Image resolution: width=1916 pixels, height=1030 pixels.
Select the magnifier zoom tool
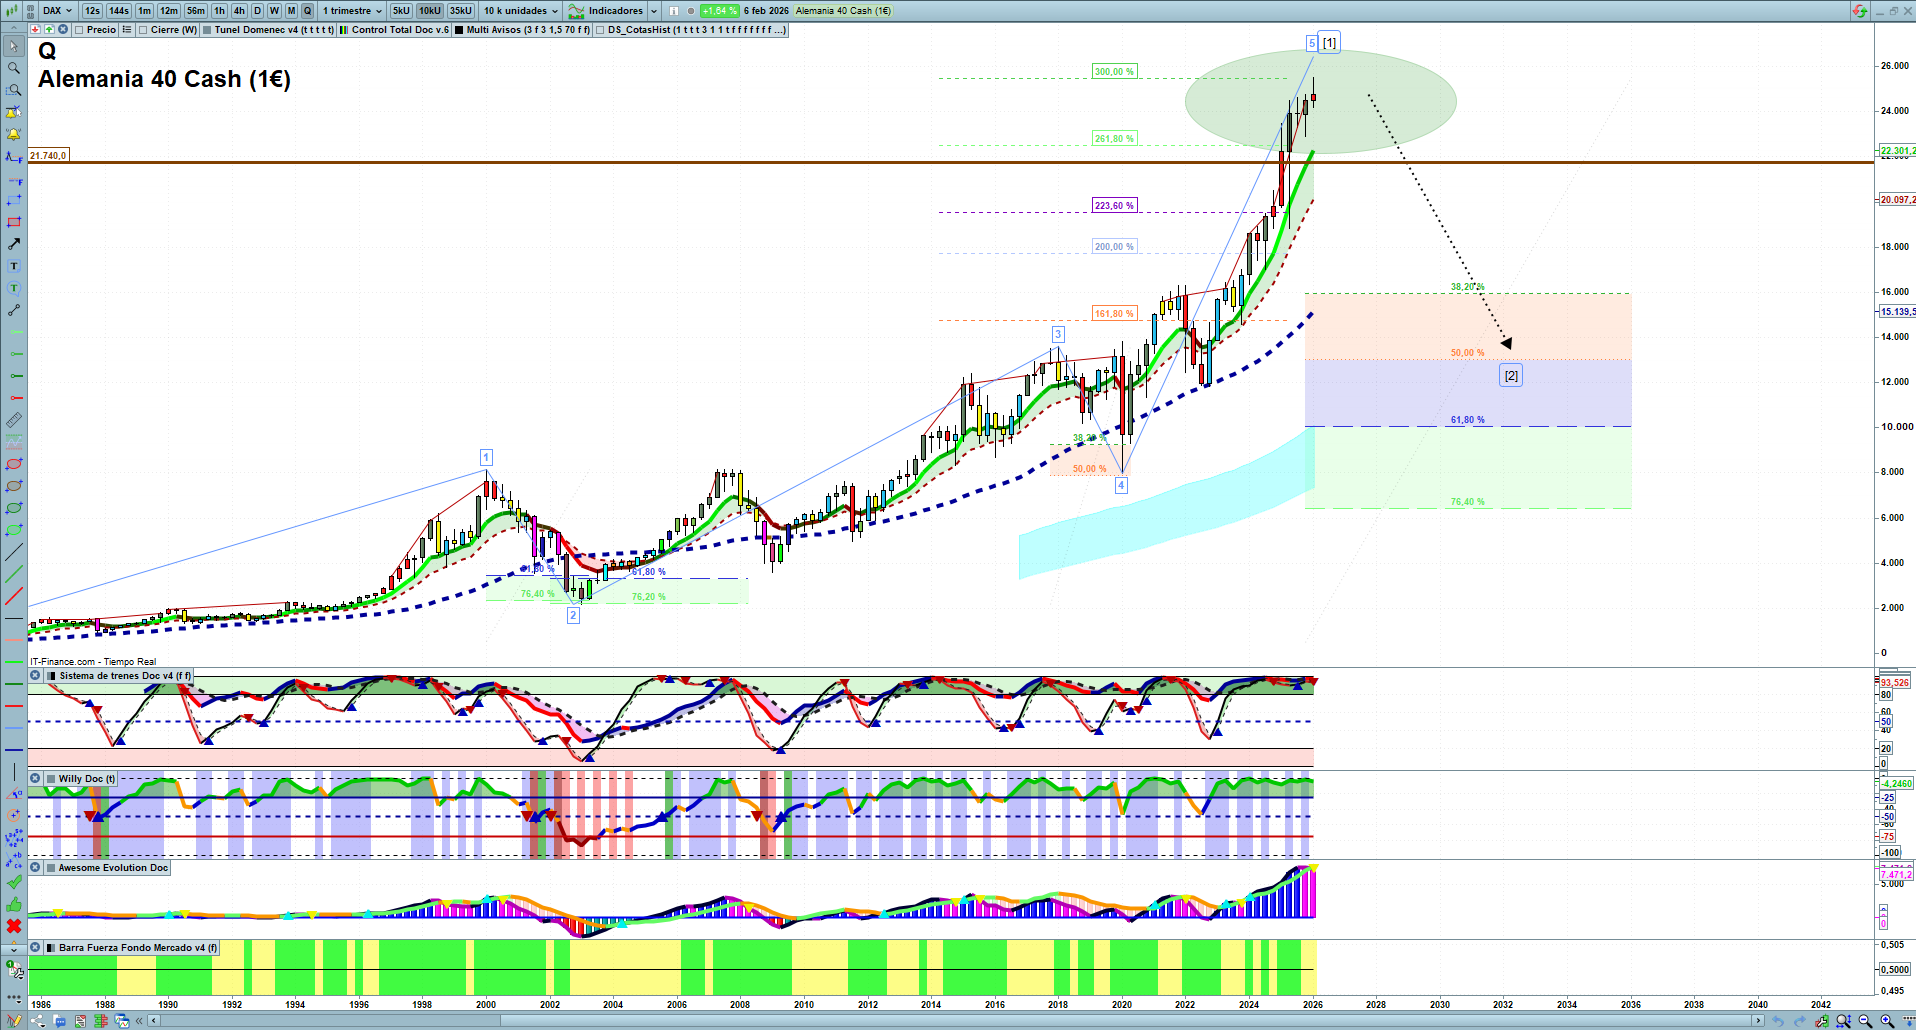(x=14, y=68)
